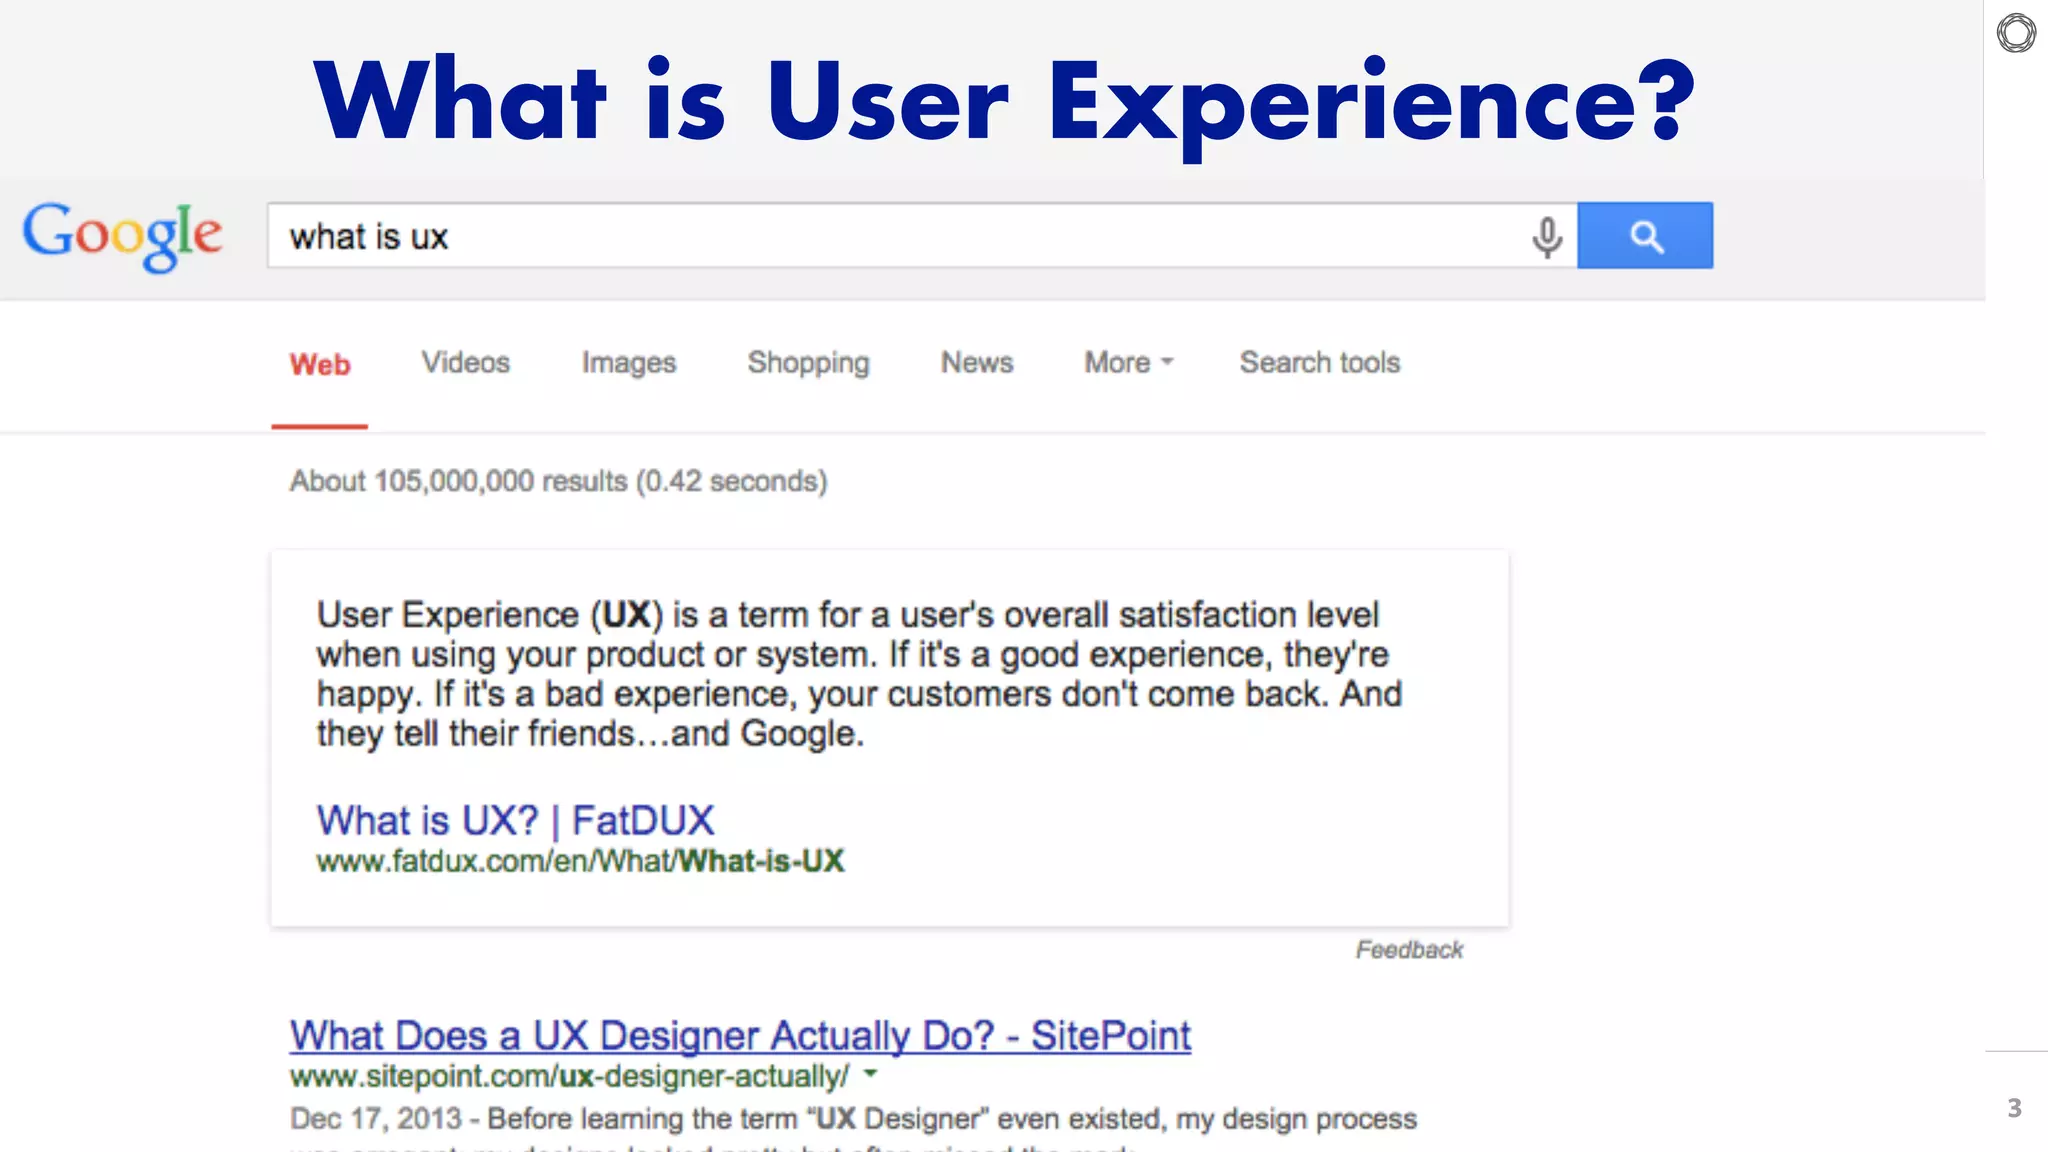Click the www.fatdux.com URL text

tap(580, 861)
